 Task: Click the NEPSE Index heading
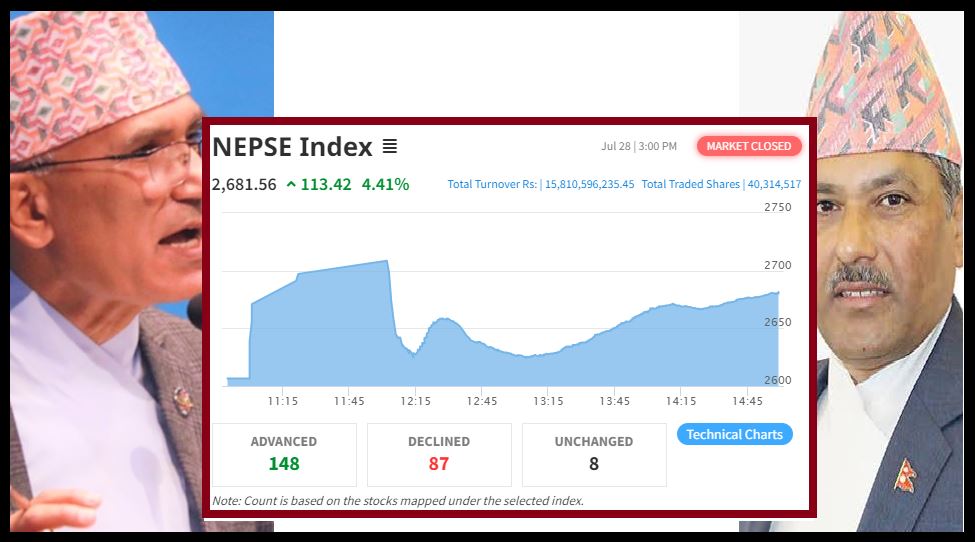pos(292,147)
